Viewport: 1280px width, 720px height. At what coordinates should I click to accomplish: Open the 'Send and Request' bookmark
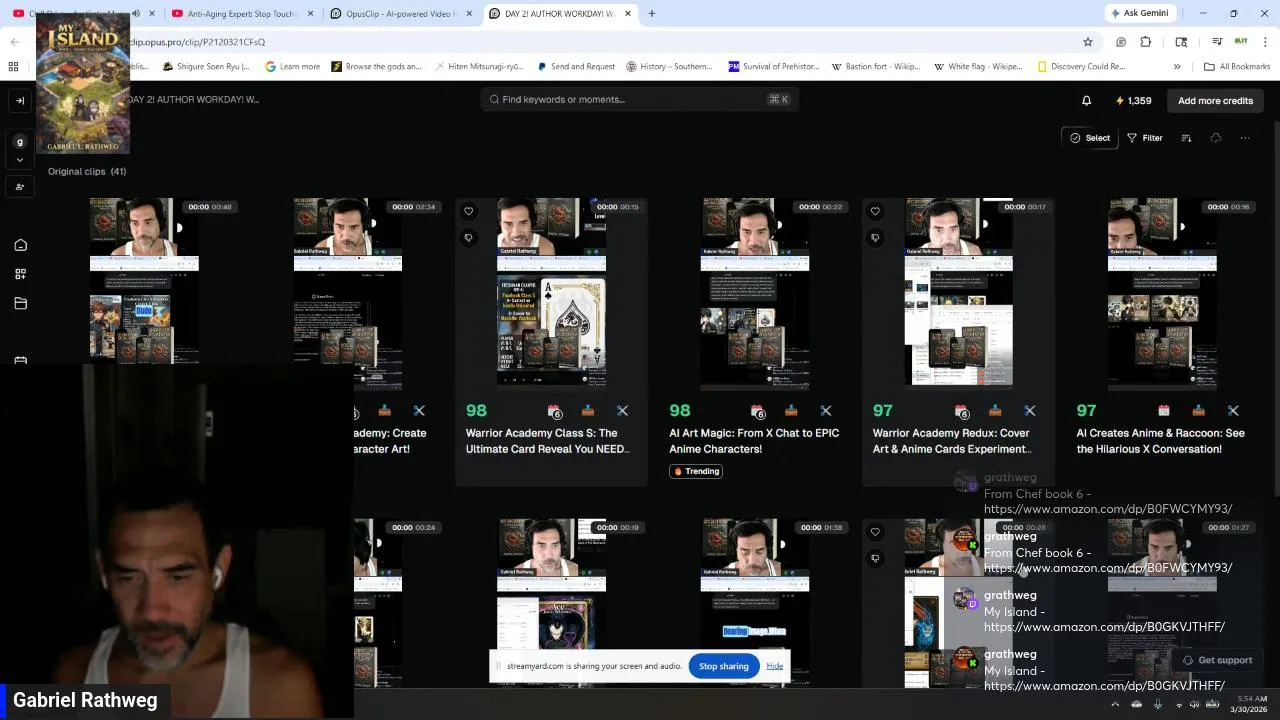[576, 67]
